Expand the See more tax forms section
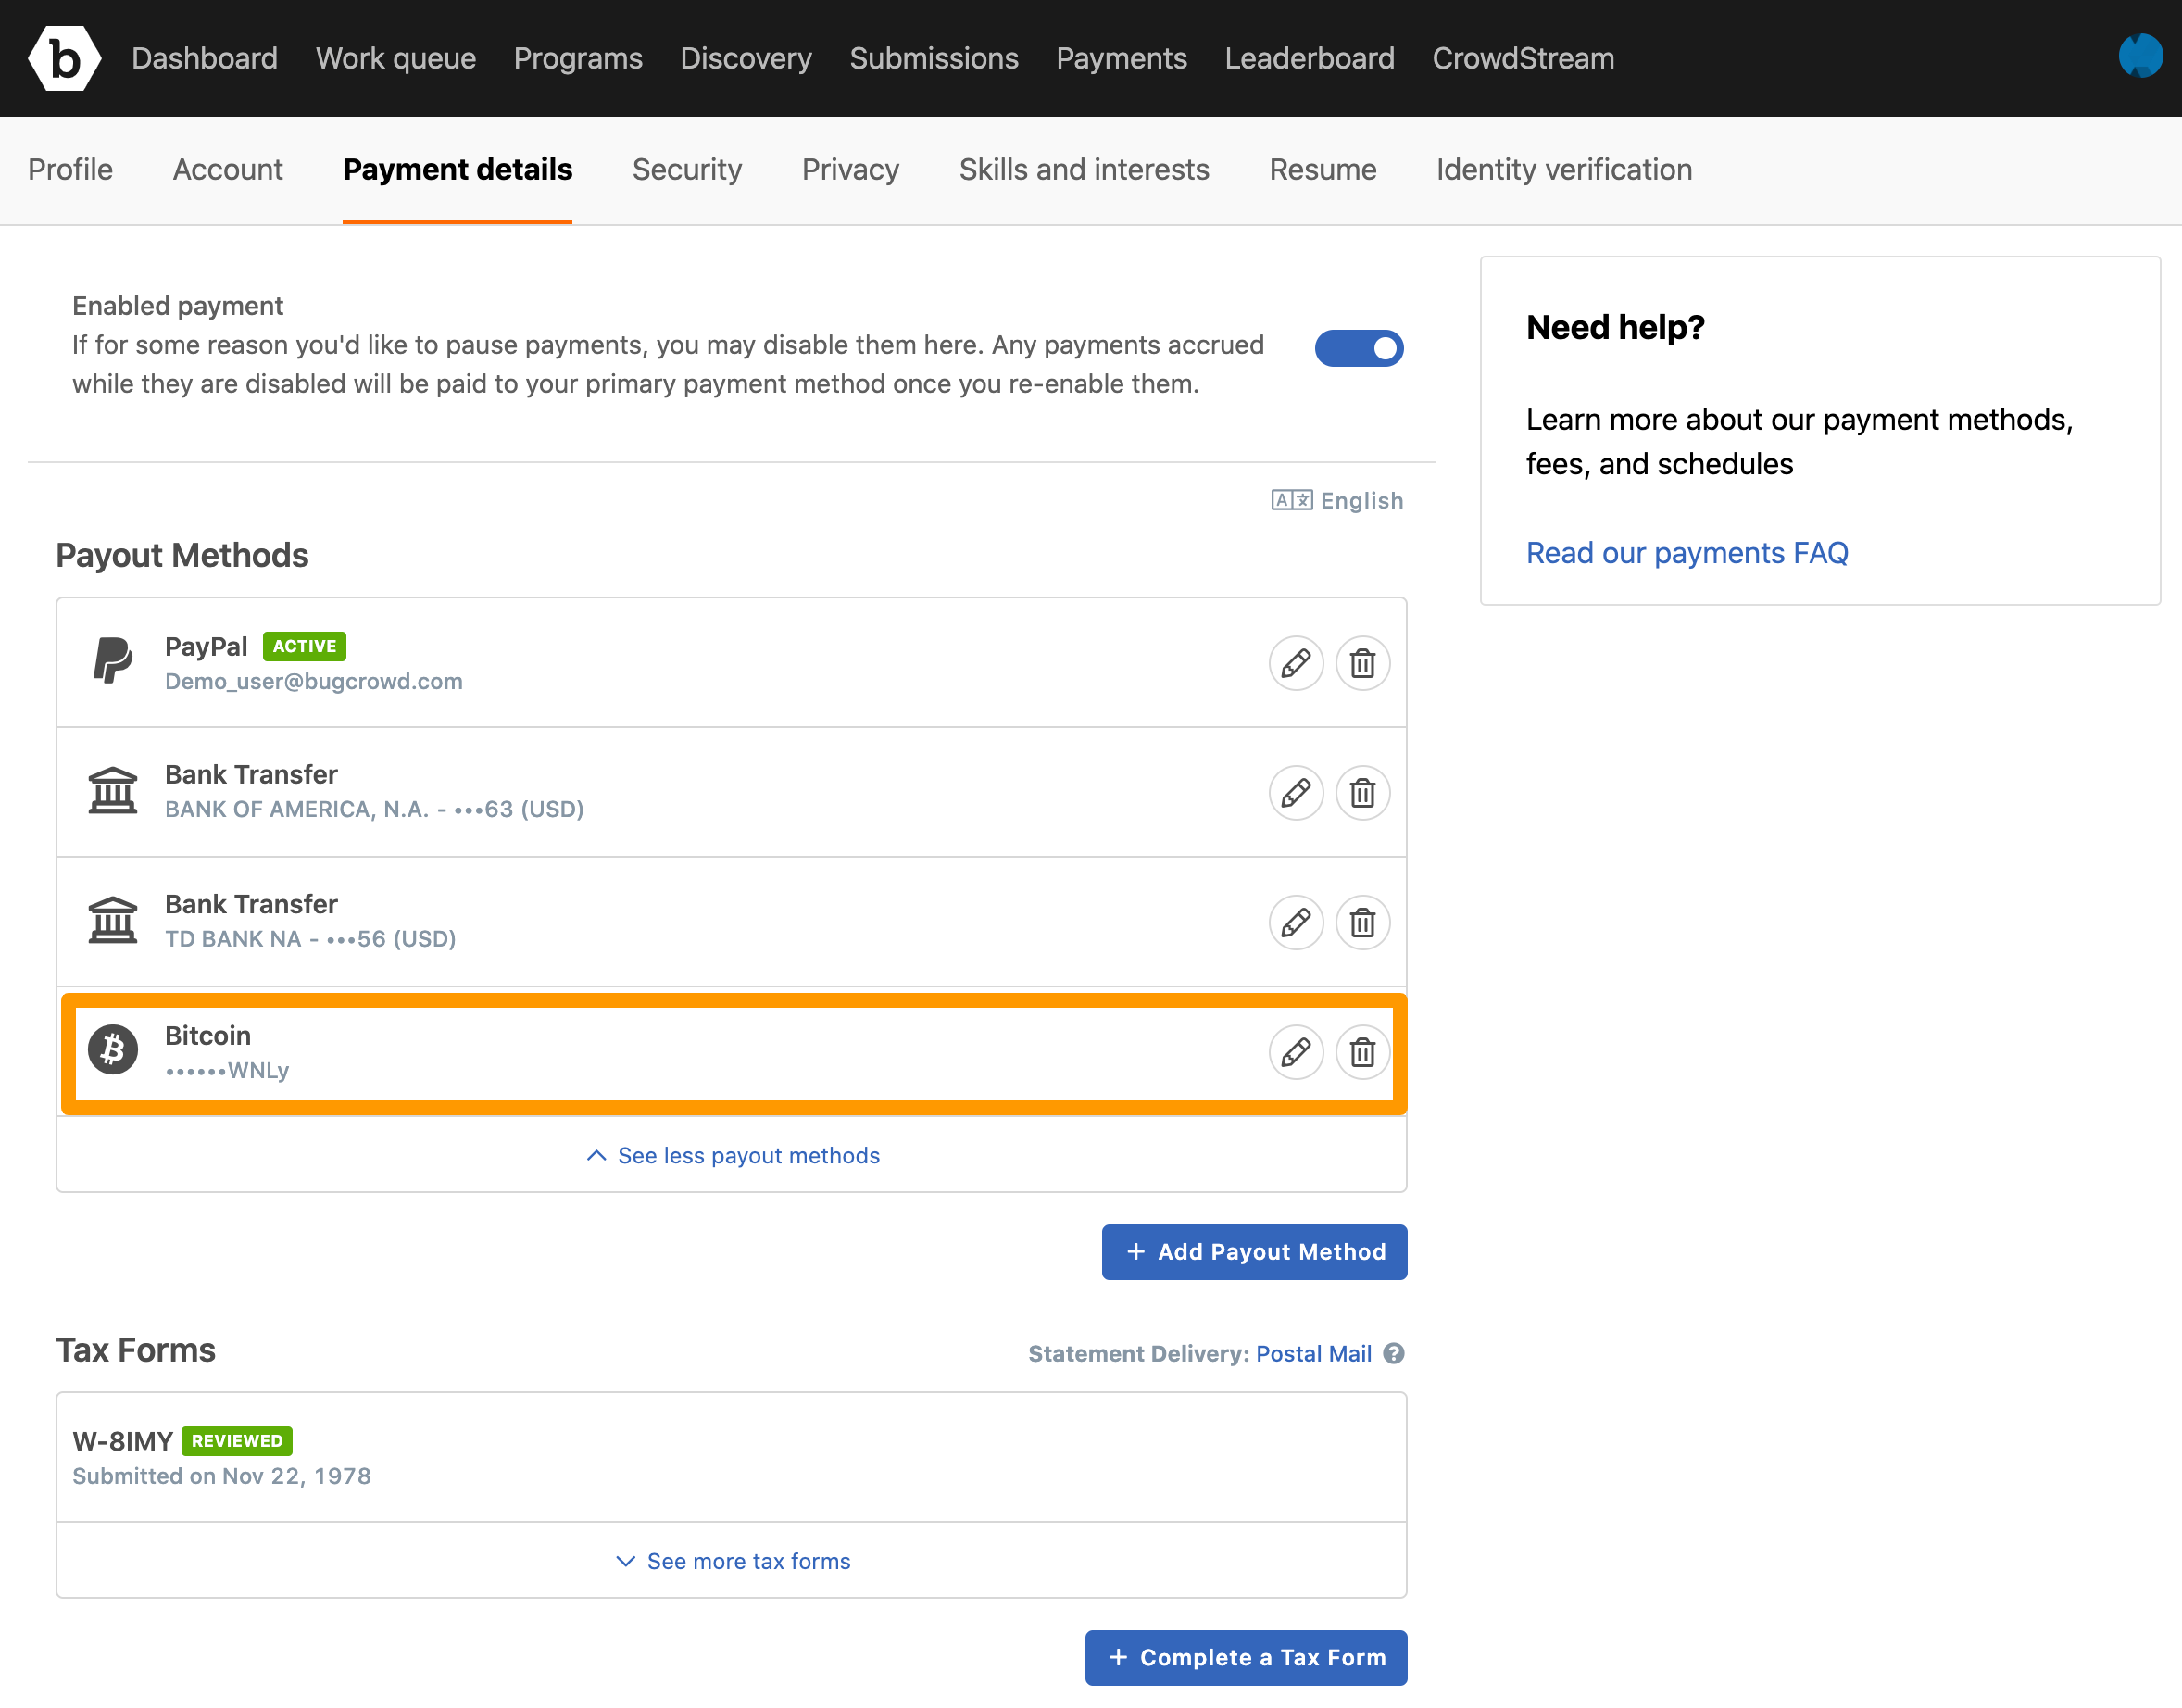 click(732, 1561)
